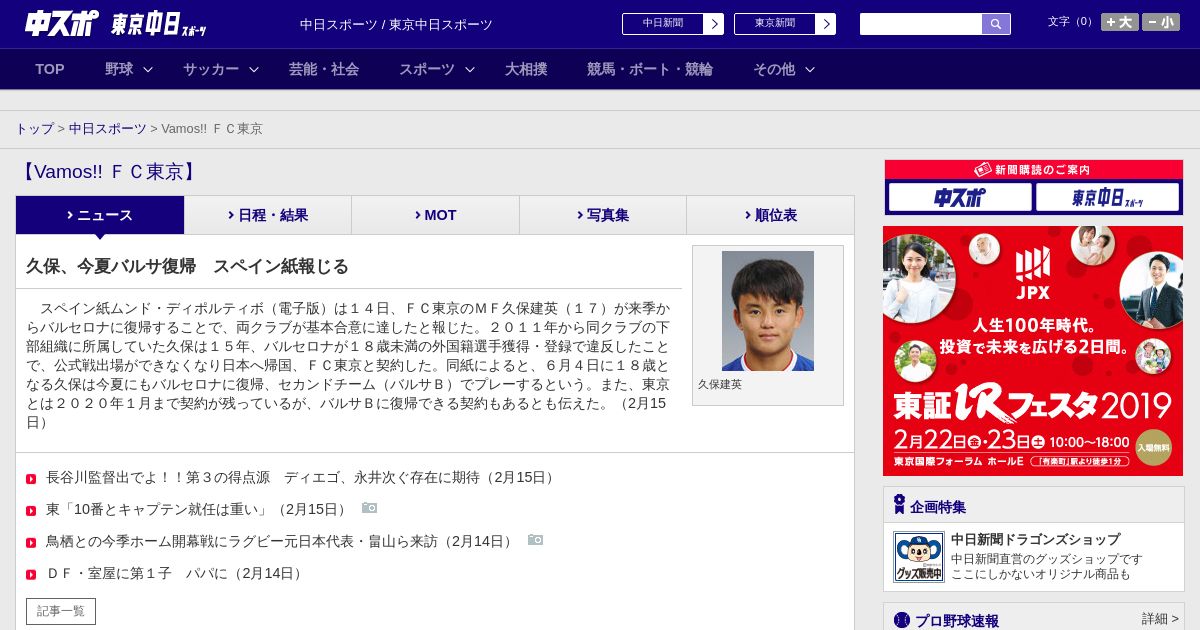
Task: Click camera icon beside 鳥栖 article
Action: (x=535, y=540)
